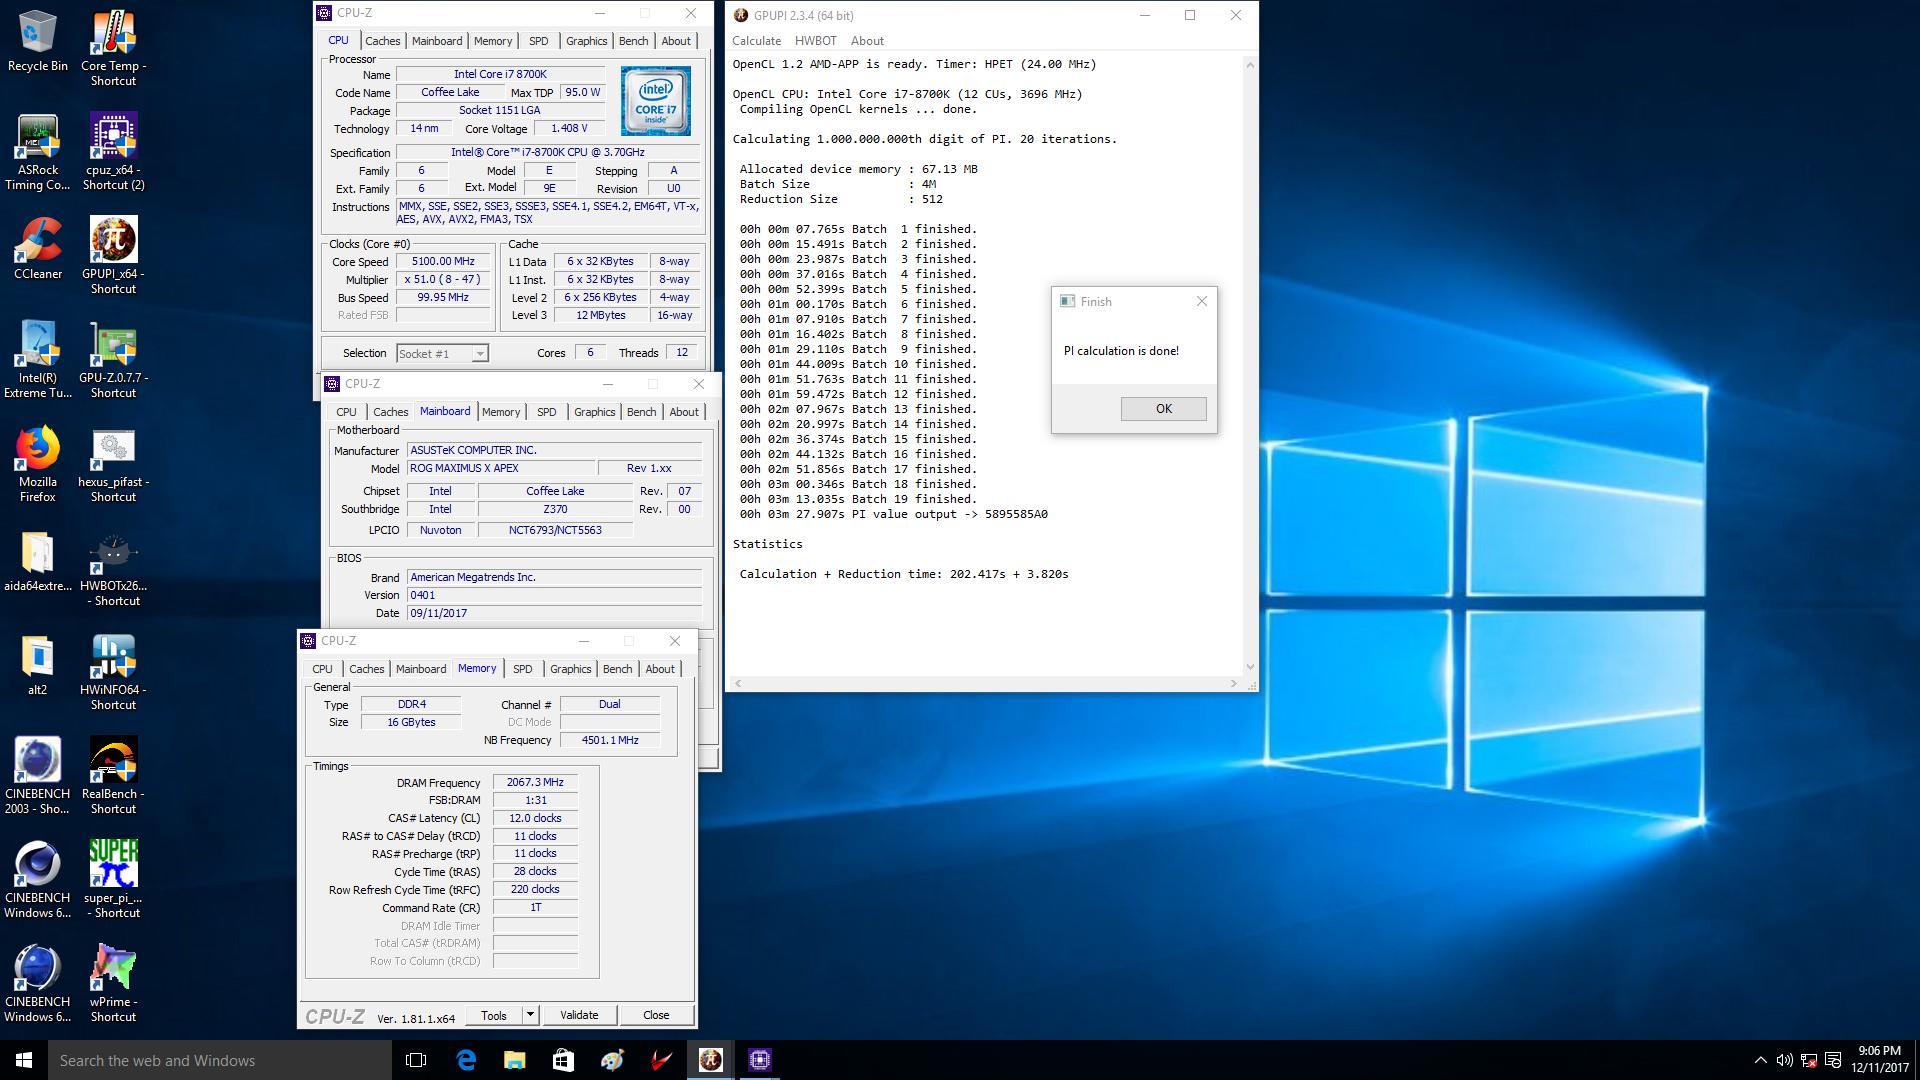The width and height of the screenshot is (1920, 1080).
Task: Switch to Memory tab in top CPU-Z window
Action: coord(493,41)
